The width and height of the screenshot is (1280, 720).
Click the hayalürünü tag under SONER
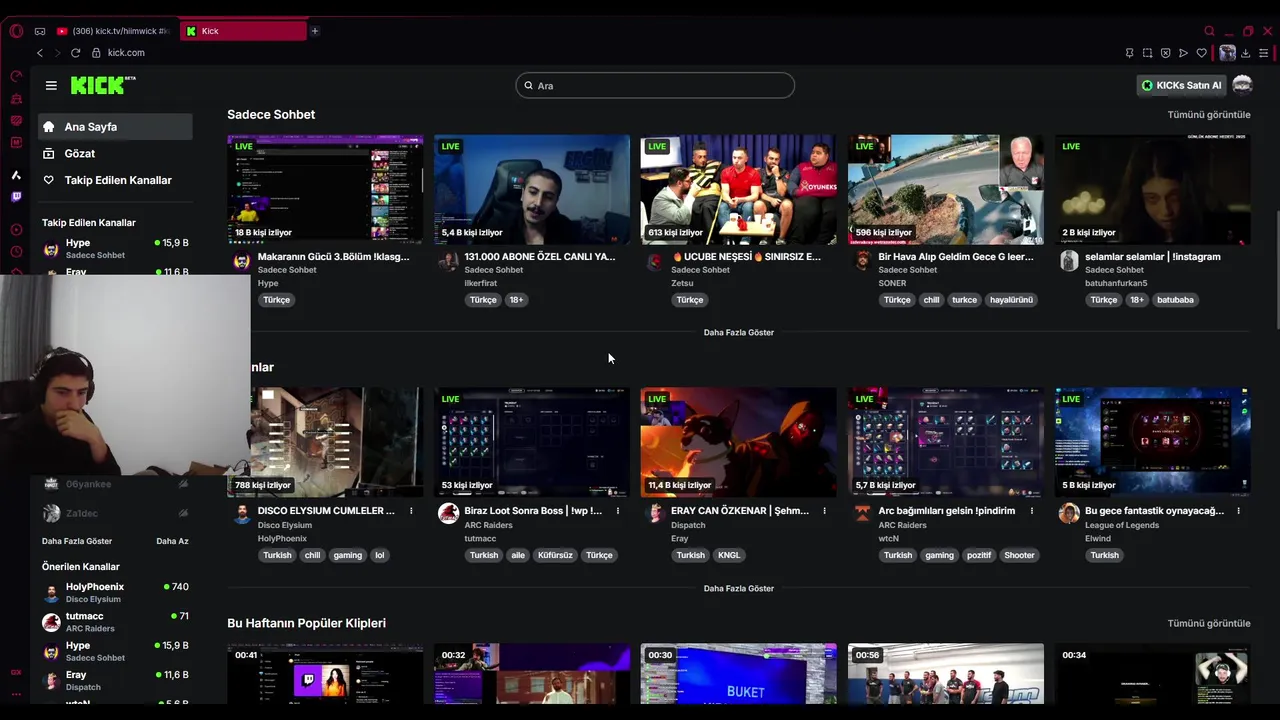[x=1011, y=300]
